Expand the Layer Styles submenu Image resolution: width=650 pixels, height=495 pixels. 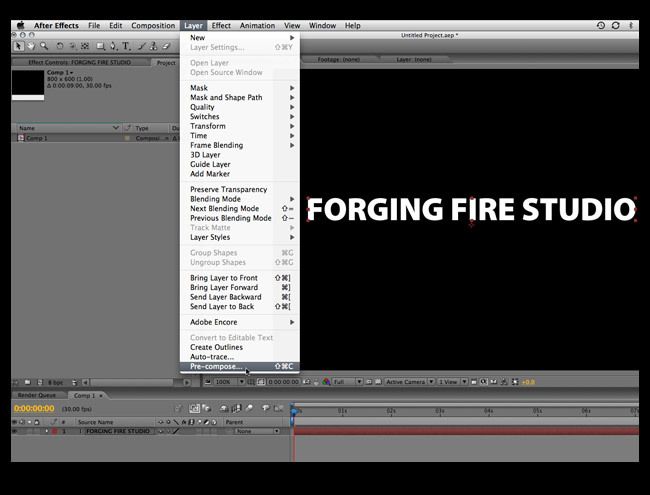[240, 237]
